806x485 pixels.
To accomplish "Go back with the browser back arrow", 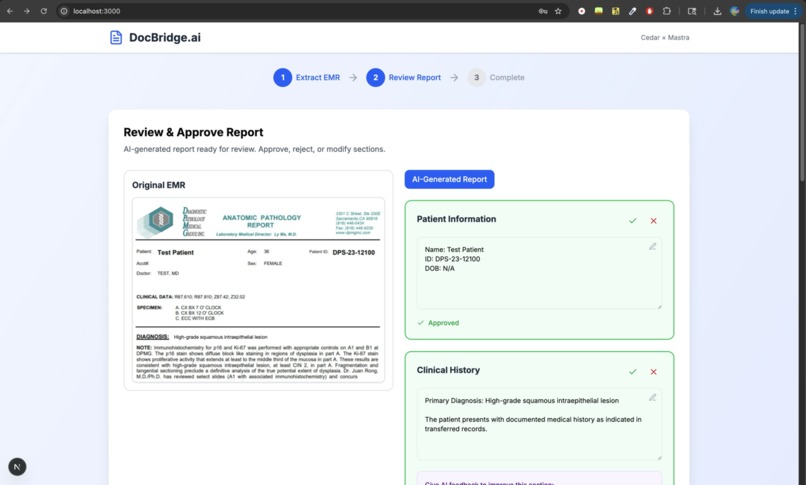I will [x=10, y=11].
